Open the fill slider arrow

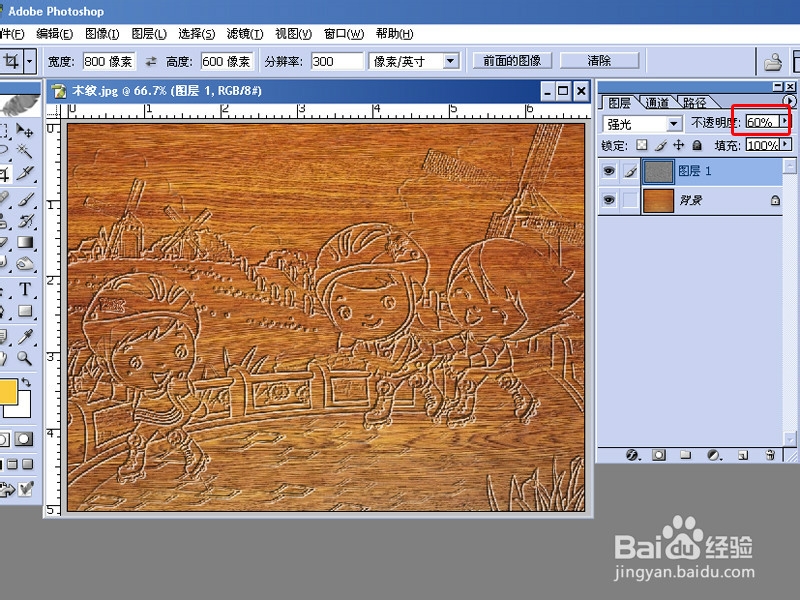(786, 145)
